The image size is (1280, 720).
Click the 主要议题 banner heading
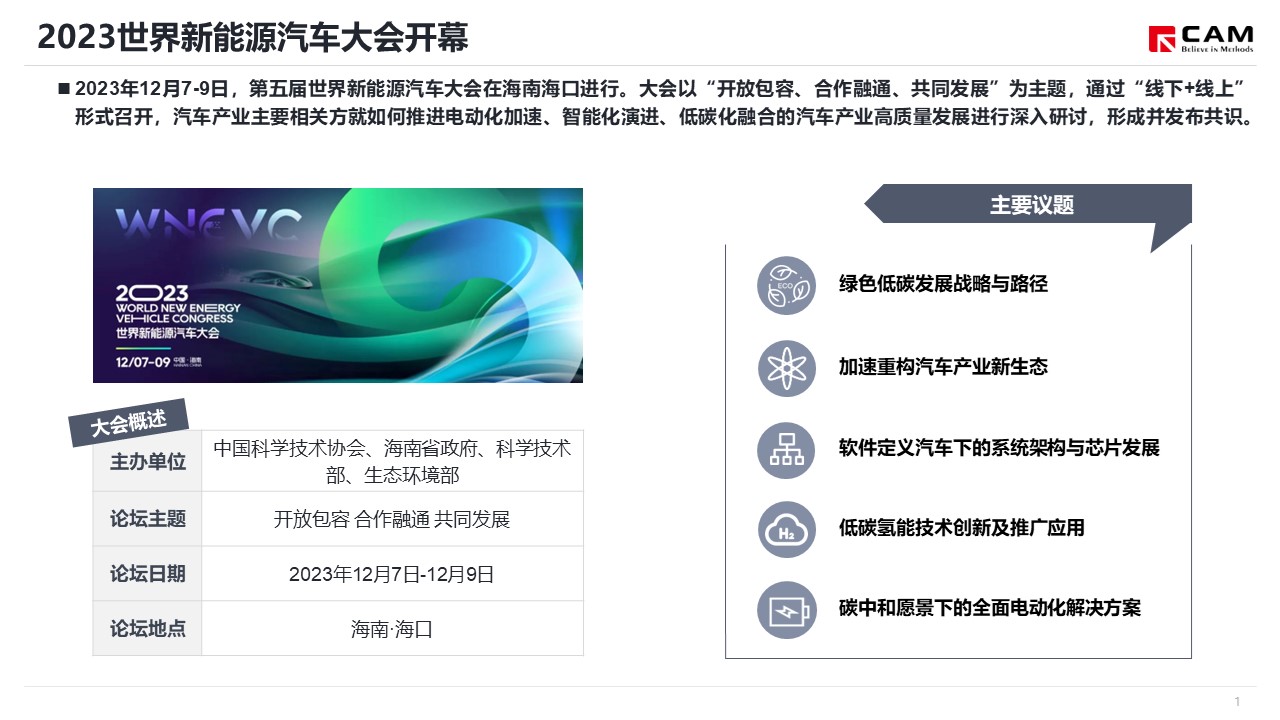1031,205
